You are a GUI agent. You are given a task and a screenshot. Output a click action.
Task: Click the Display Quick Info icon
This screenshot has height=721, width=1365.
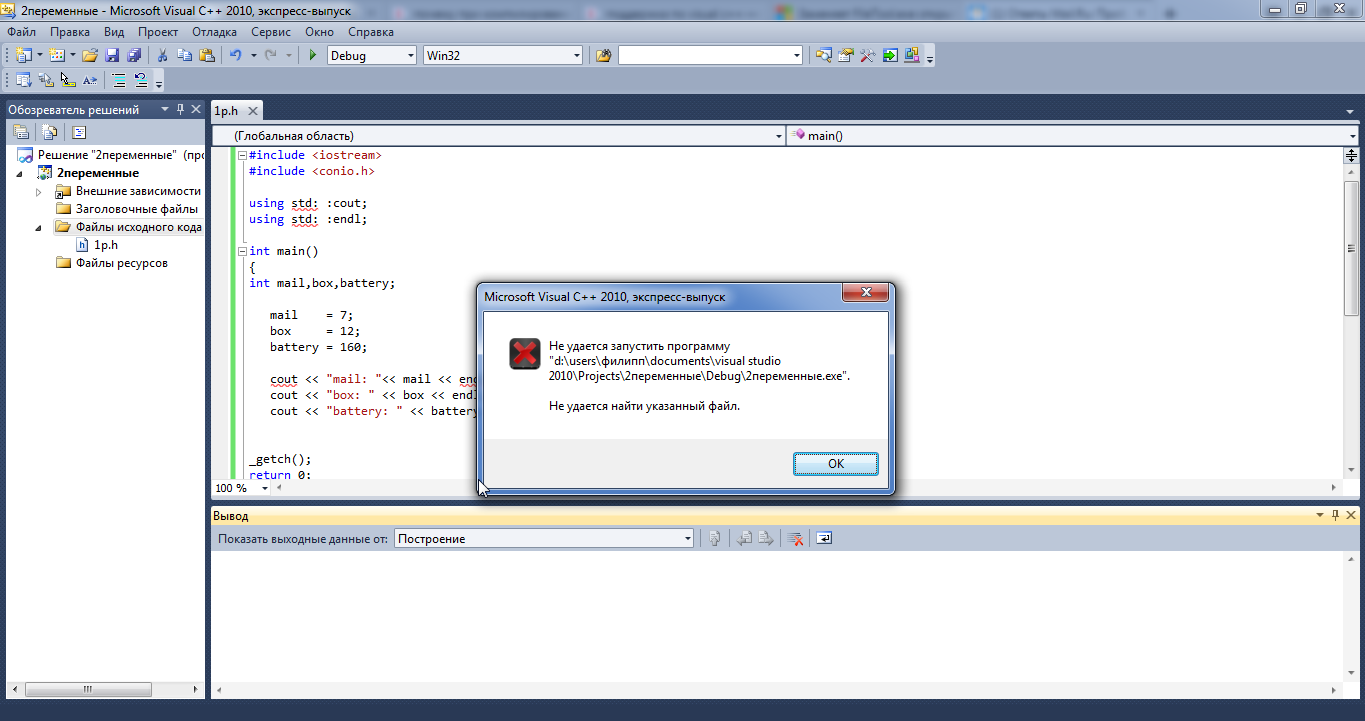[x=68, y=81]
